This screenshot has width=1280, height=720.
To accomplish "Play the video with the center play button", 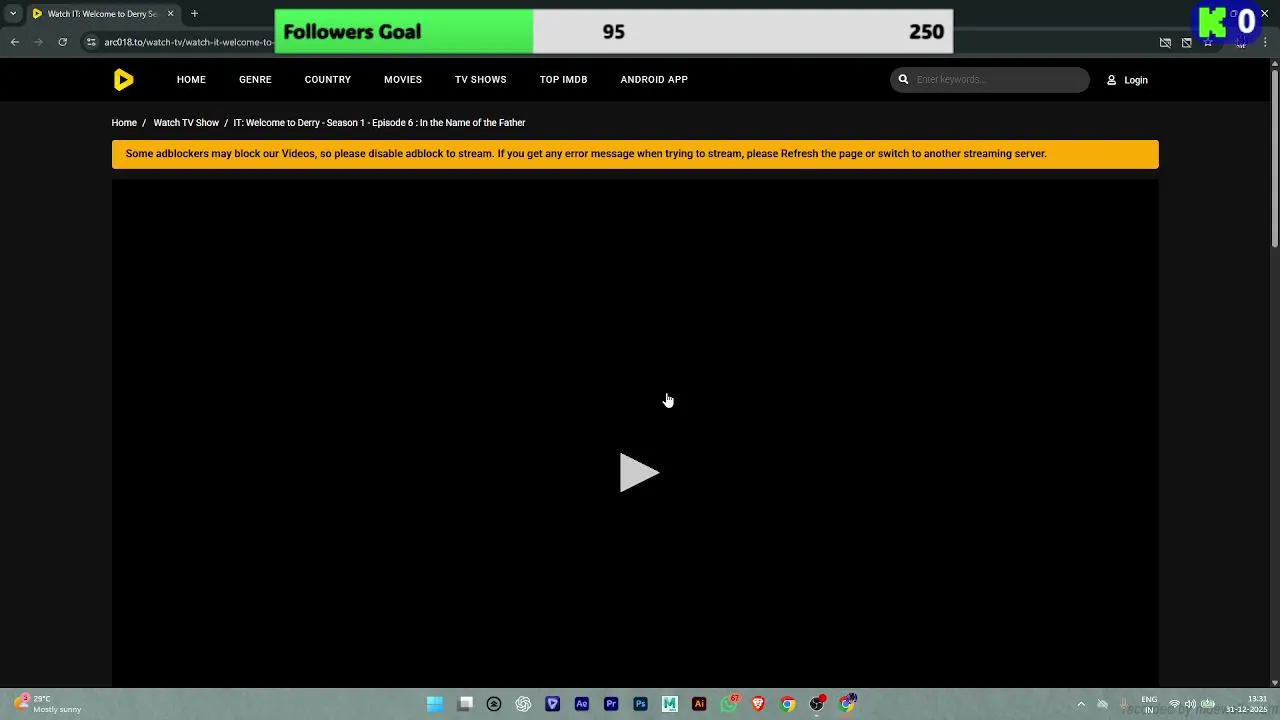I will click(639, 473).
